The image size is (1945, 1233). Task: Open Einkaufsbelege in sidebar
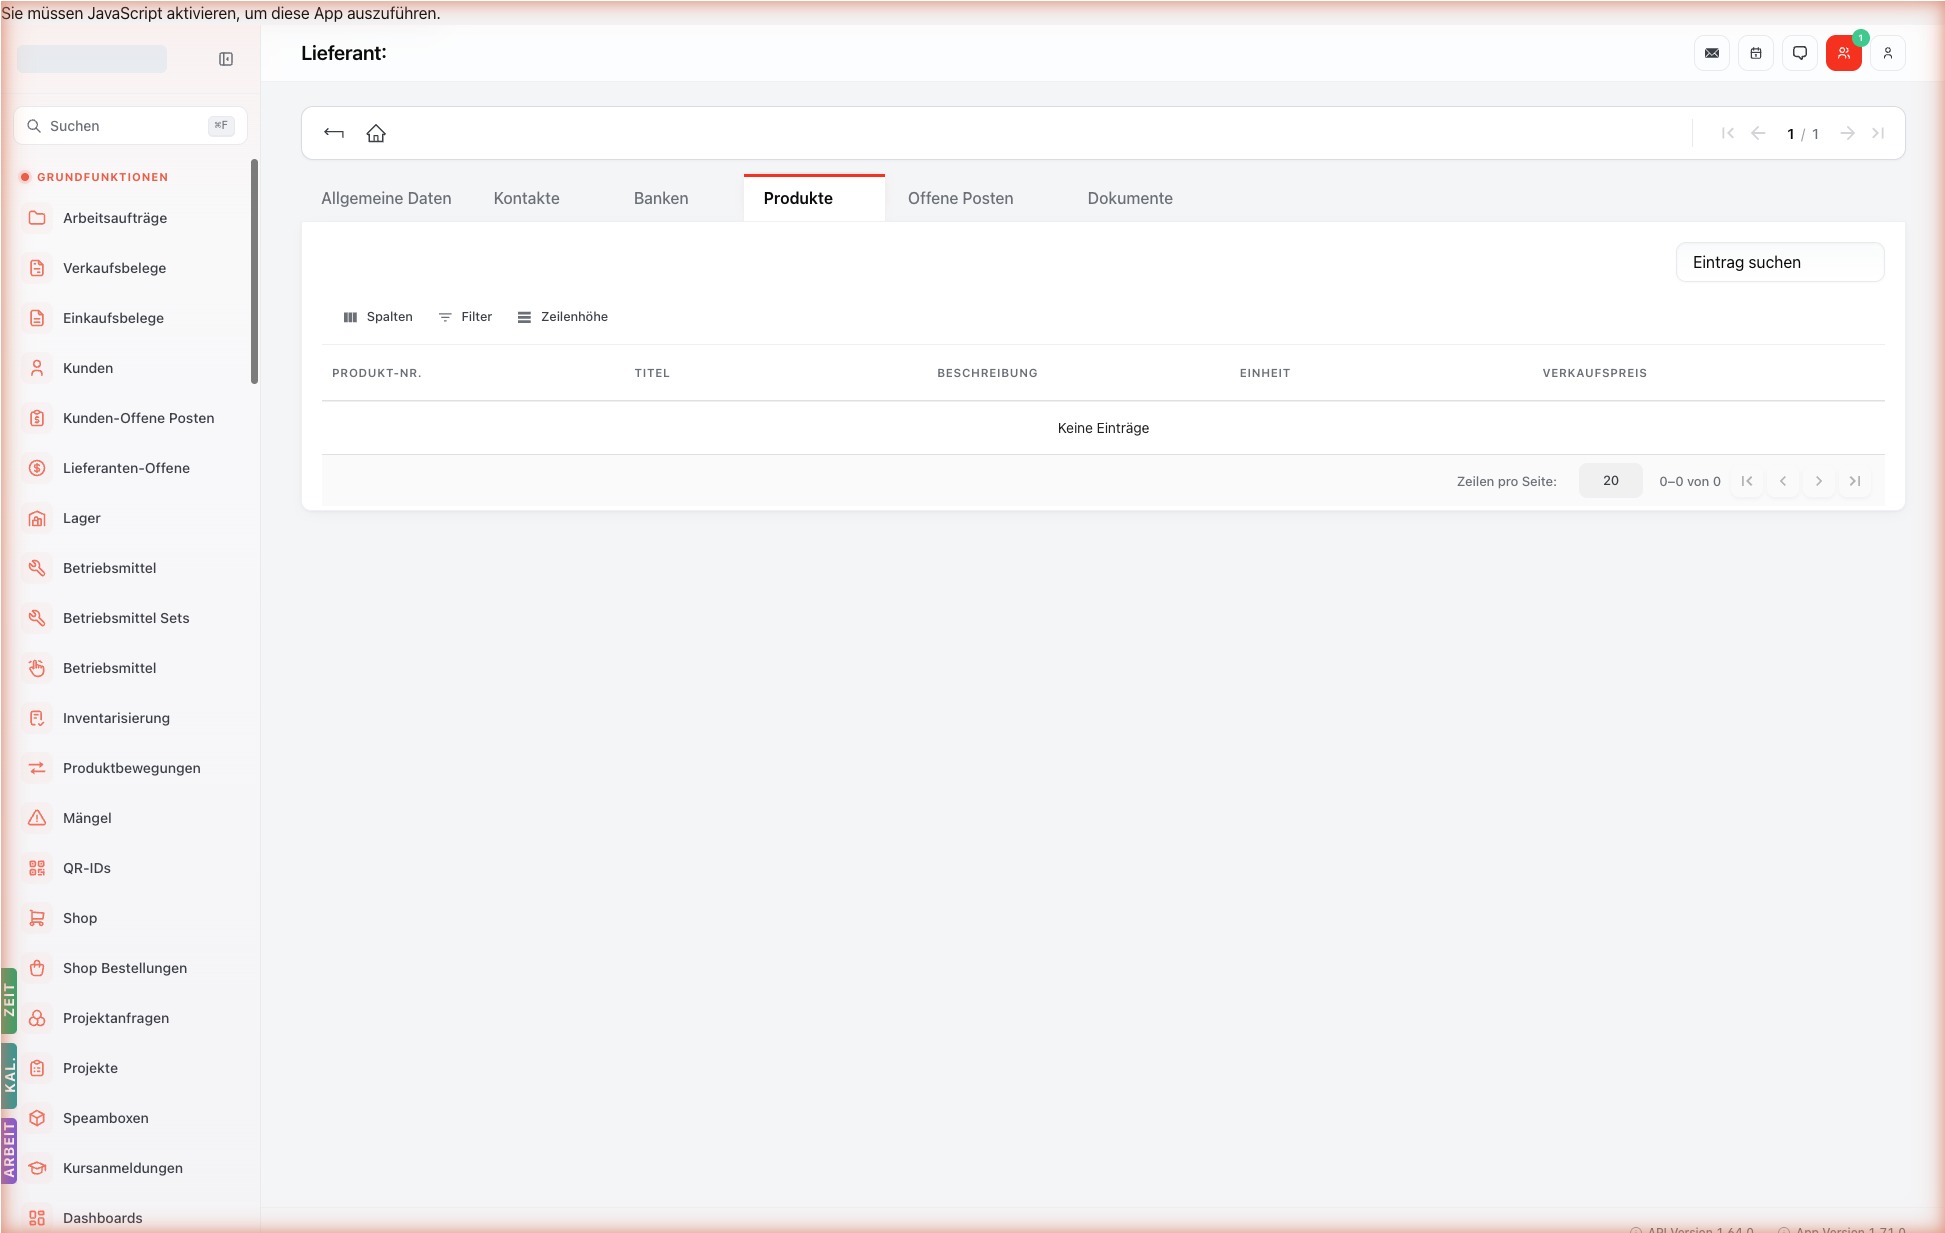[131, 318]
